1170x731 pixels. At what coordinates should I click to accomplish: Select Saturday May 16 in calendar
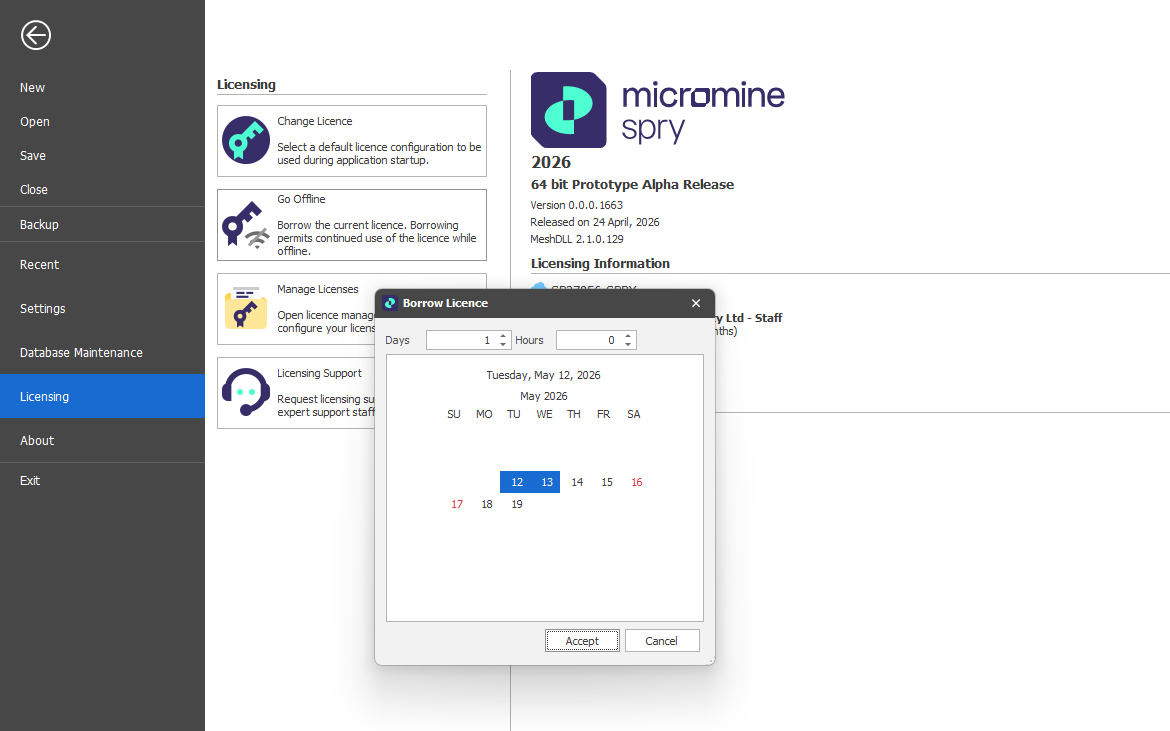636,482
